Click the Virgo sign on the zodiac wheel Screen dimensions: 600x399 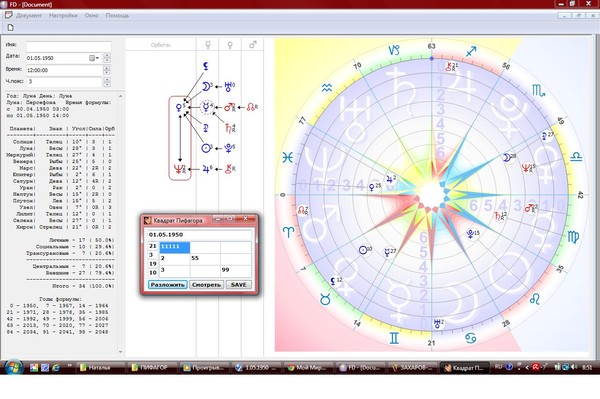point(573,237)
